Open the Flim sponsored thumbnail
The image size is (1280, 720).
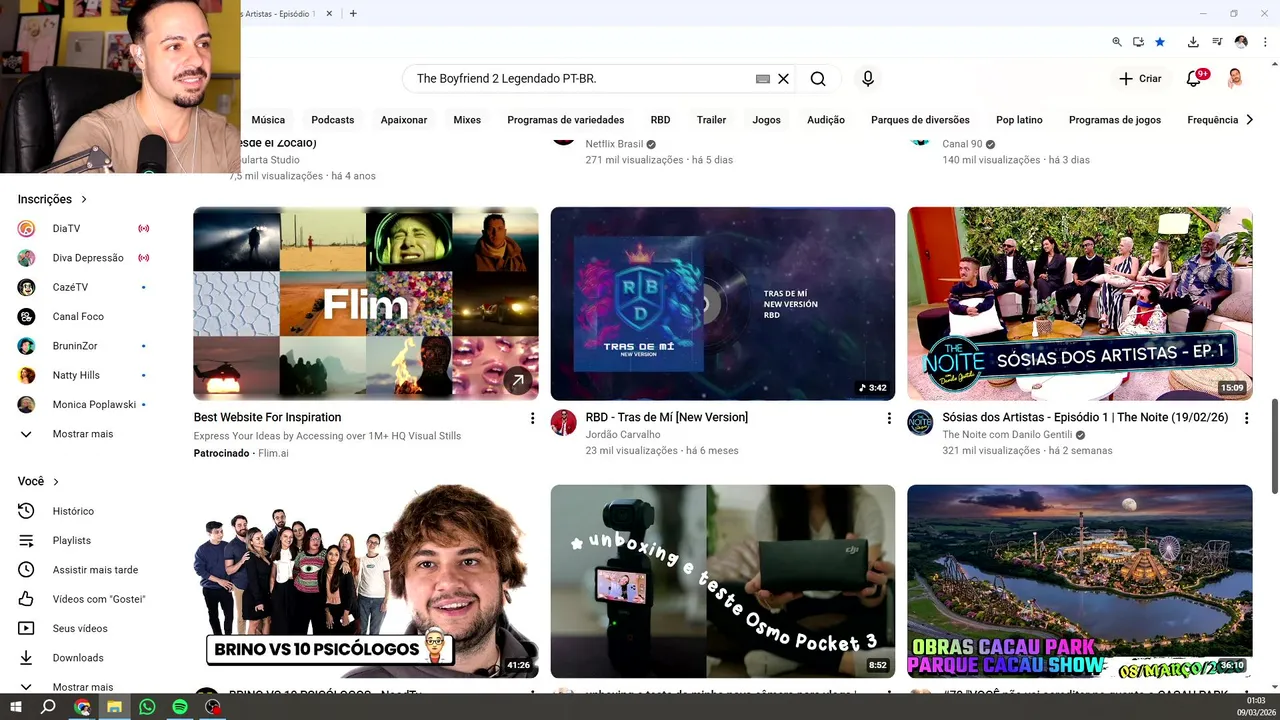point(366,304)
